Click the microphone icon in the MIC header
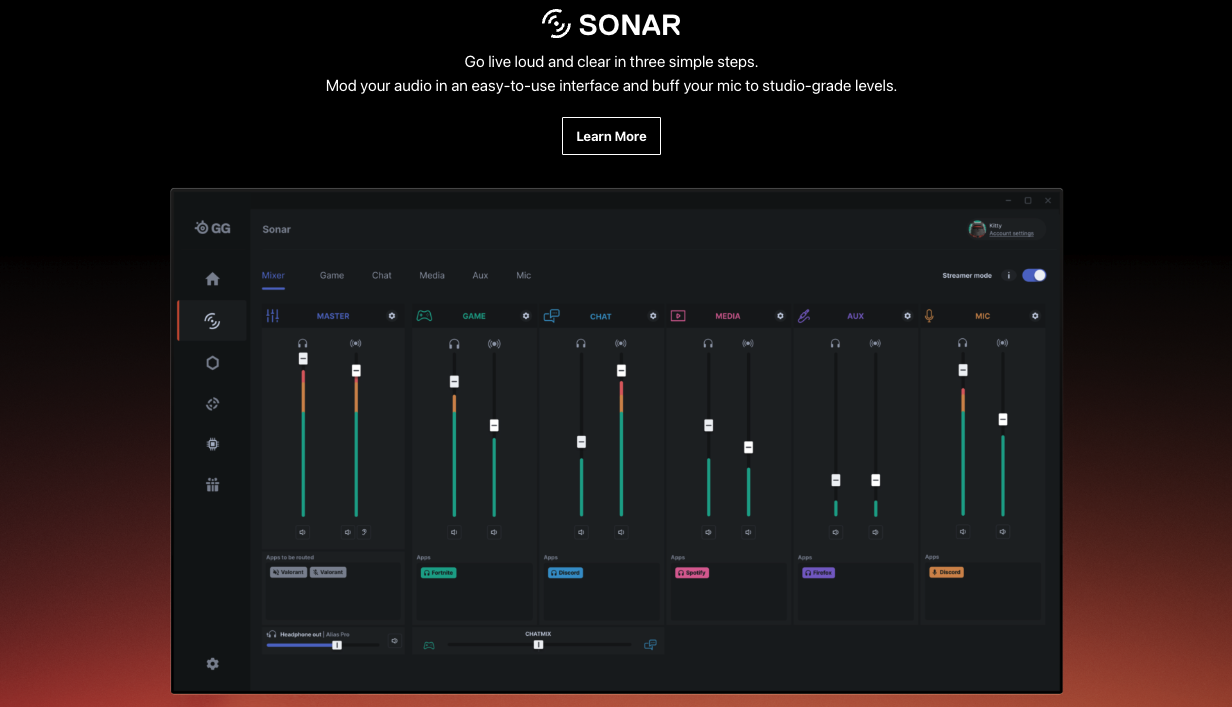1232x707 pixels. click(929, 316)
